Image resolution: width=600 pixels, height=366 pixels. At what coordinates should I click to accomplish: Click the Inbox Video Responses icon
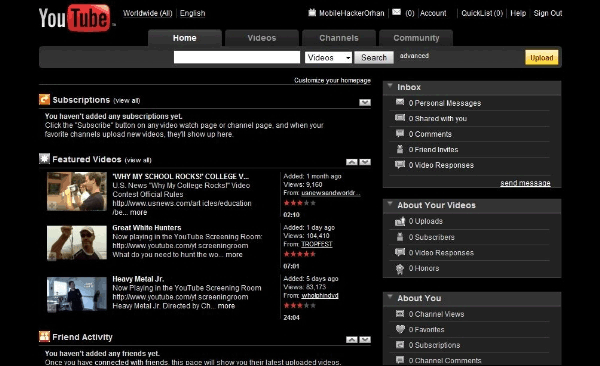click(x=400, y=165)
